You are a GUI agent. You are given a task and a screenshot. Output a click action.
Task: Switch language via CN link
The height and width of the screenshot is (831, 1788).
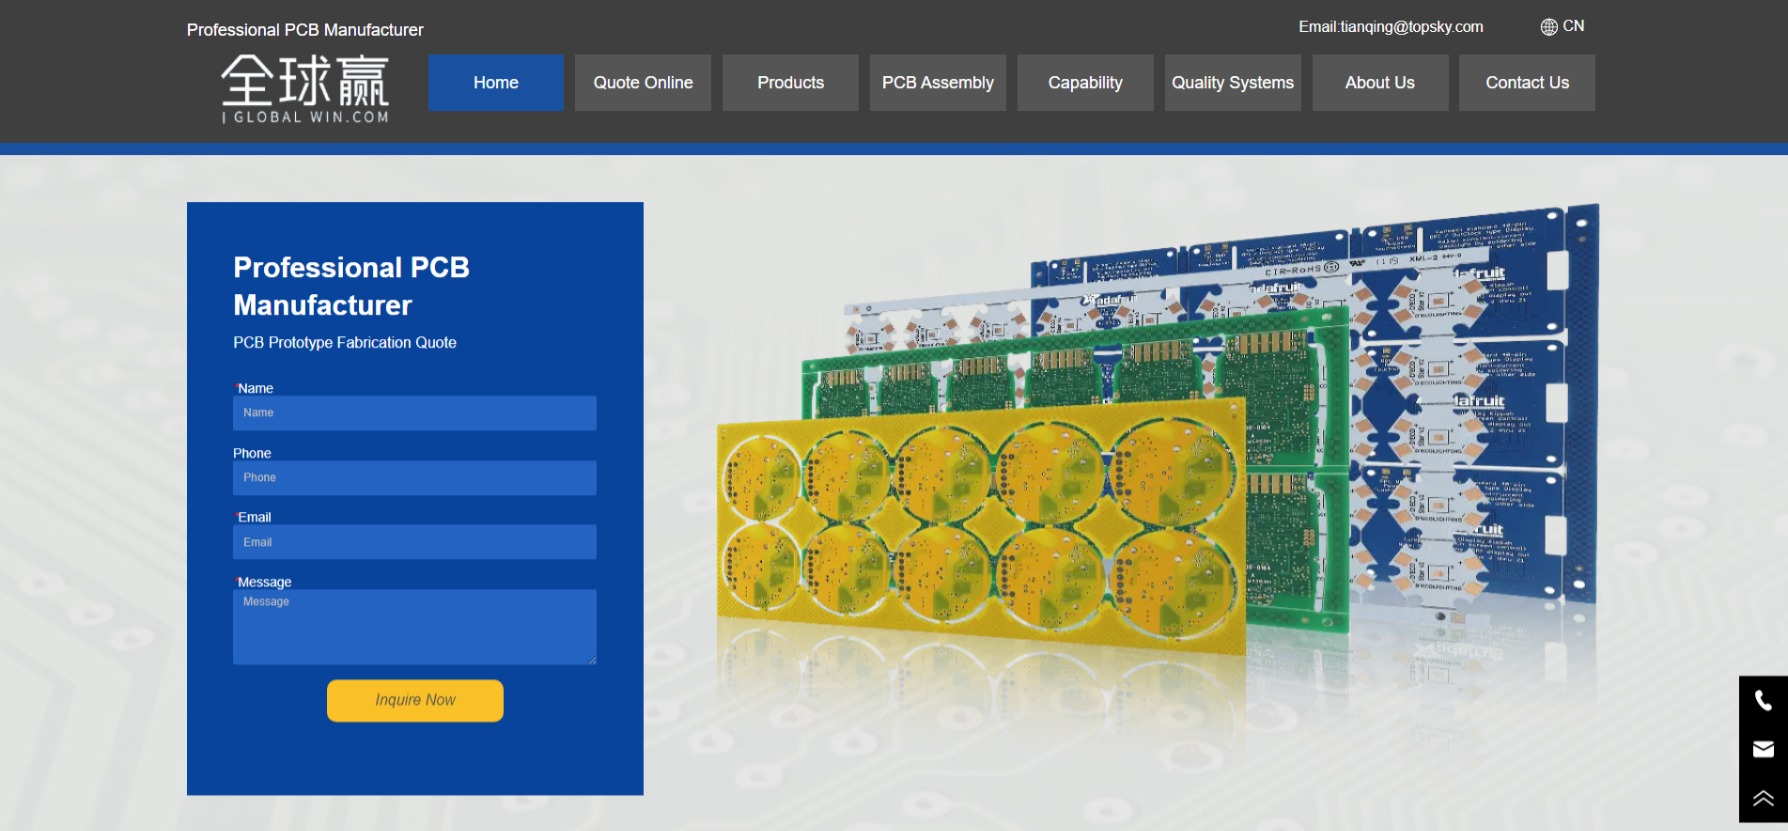pyautogui.click(x=1573, y=26)
